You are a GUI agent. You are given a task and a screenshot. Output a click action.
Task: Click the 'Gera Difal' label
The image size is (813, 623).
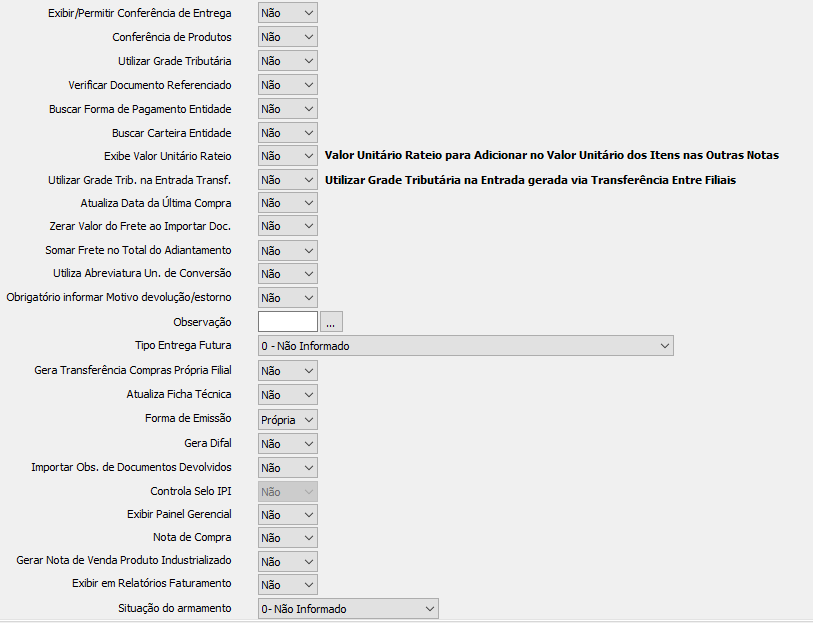(208, 443)
